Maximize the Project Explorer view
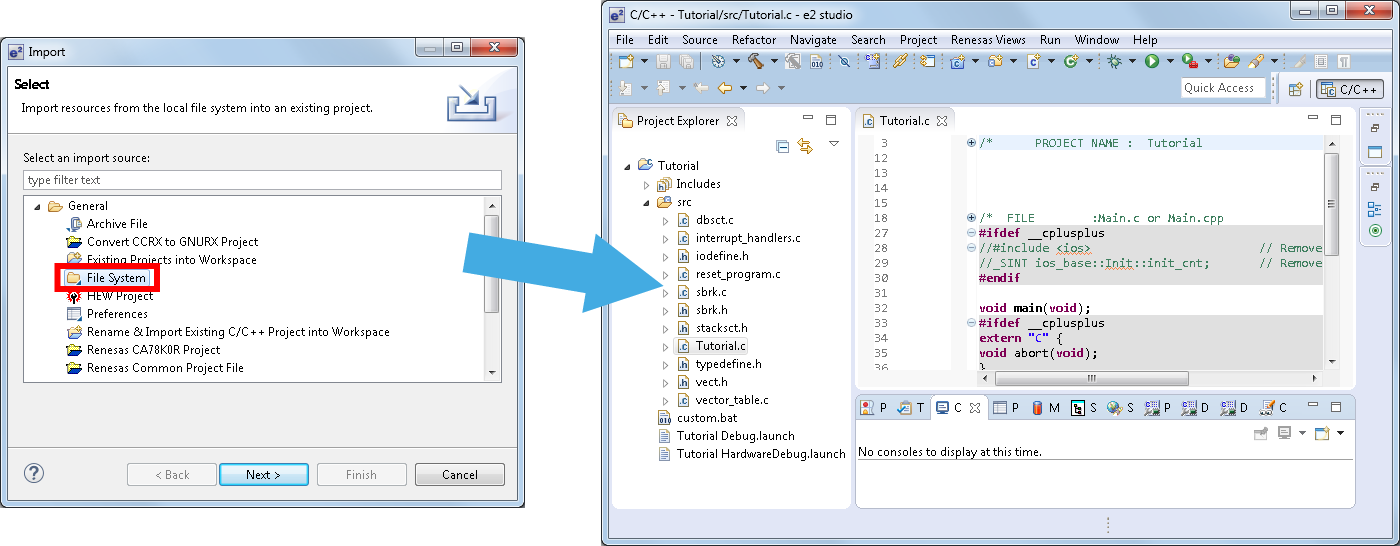 [x=831, y=120]
